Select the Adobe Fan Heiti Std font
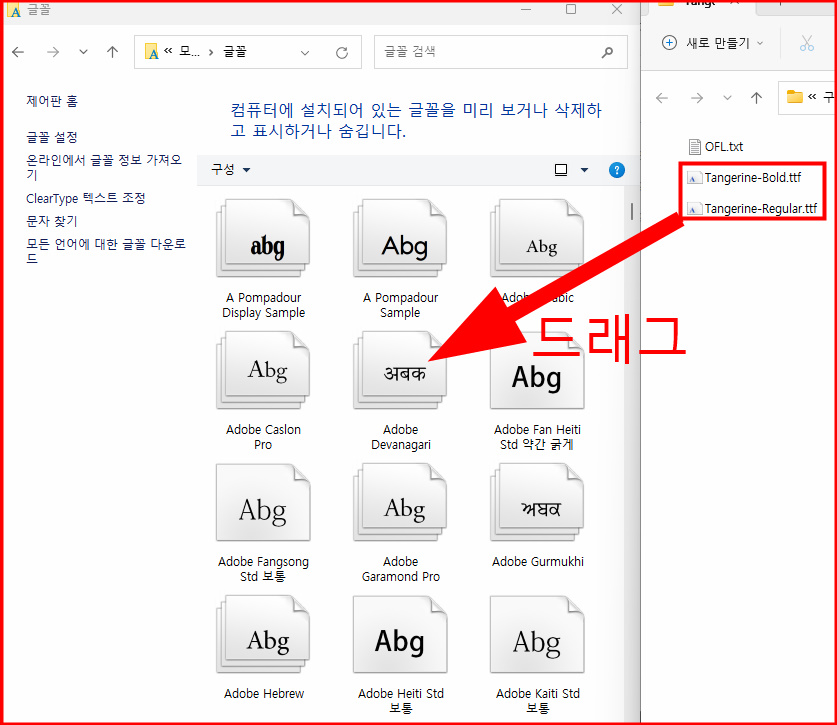 pyautogui.click(x=537, y=391)
